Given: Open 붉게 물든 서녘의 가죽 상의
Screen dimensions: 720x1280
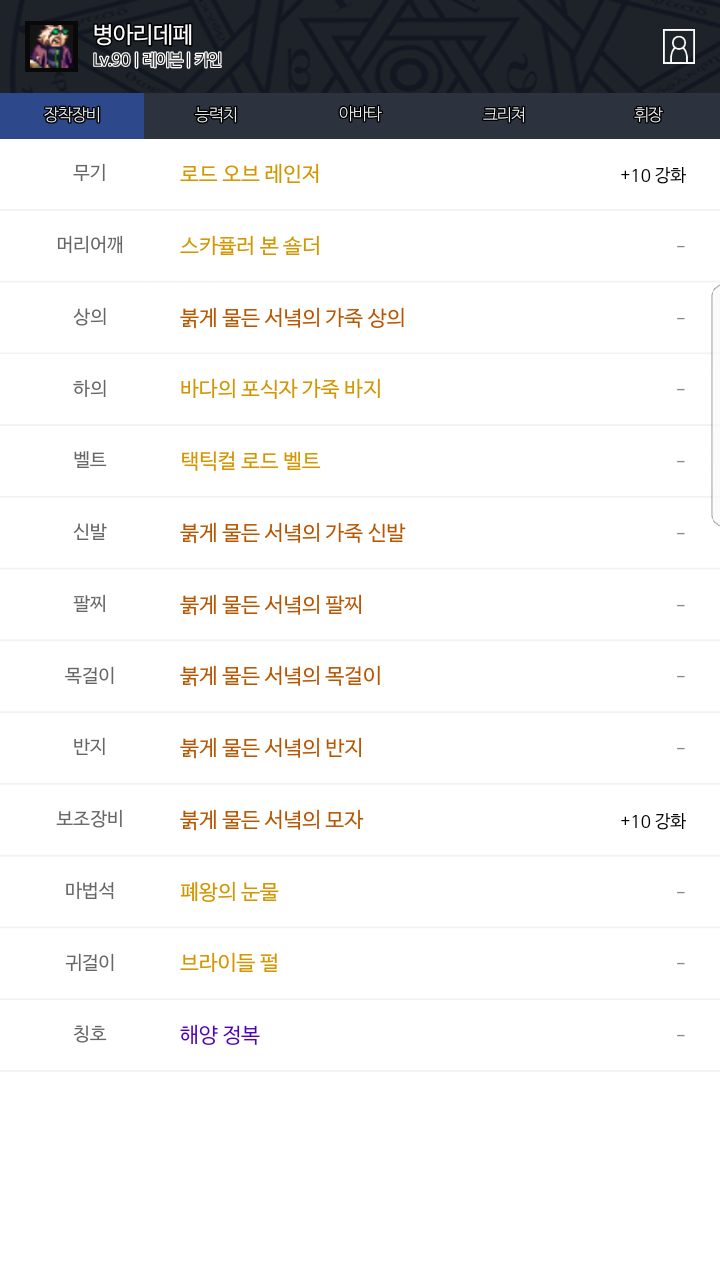Looking at the screenshot, I should click(x=292, y=318).
